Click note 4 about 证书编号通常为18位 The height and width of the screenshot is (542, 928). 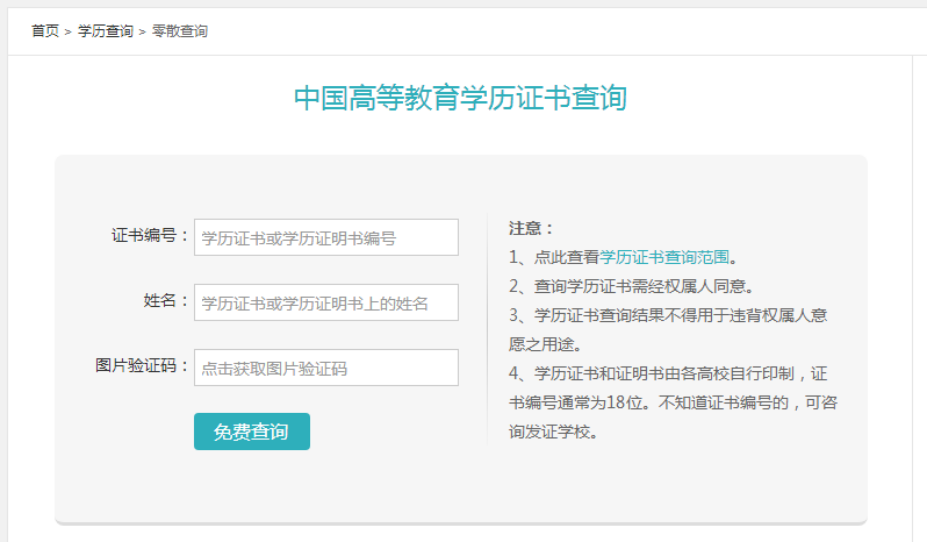click(673, 402)
